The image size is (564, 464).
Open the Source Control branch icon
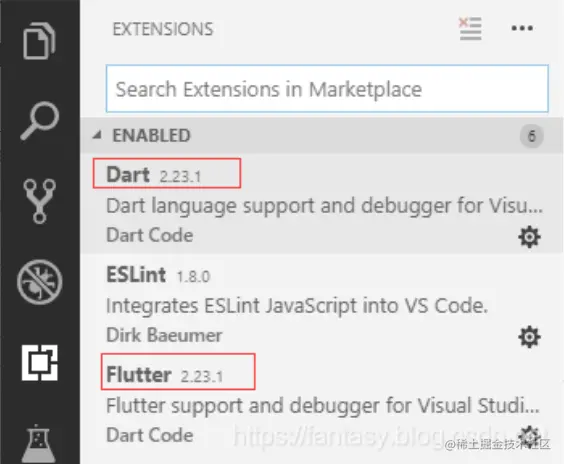click(x=40, y=201)
